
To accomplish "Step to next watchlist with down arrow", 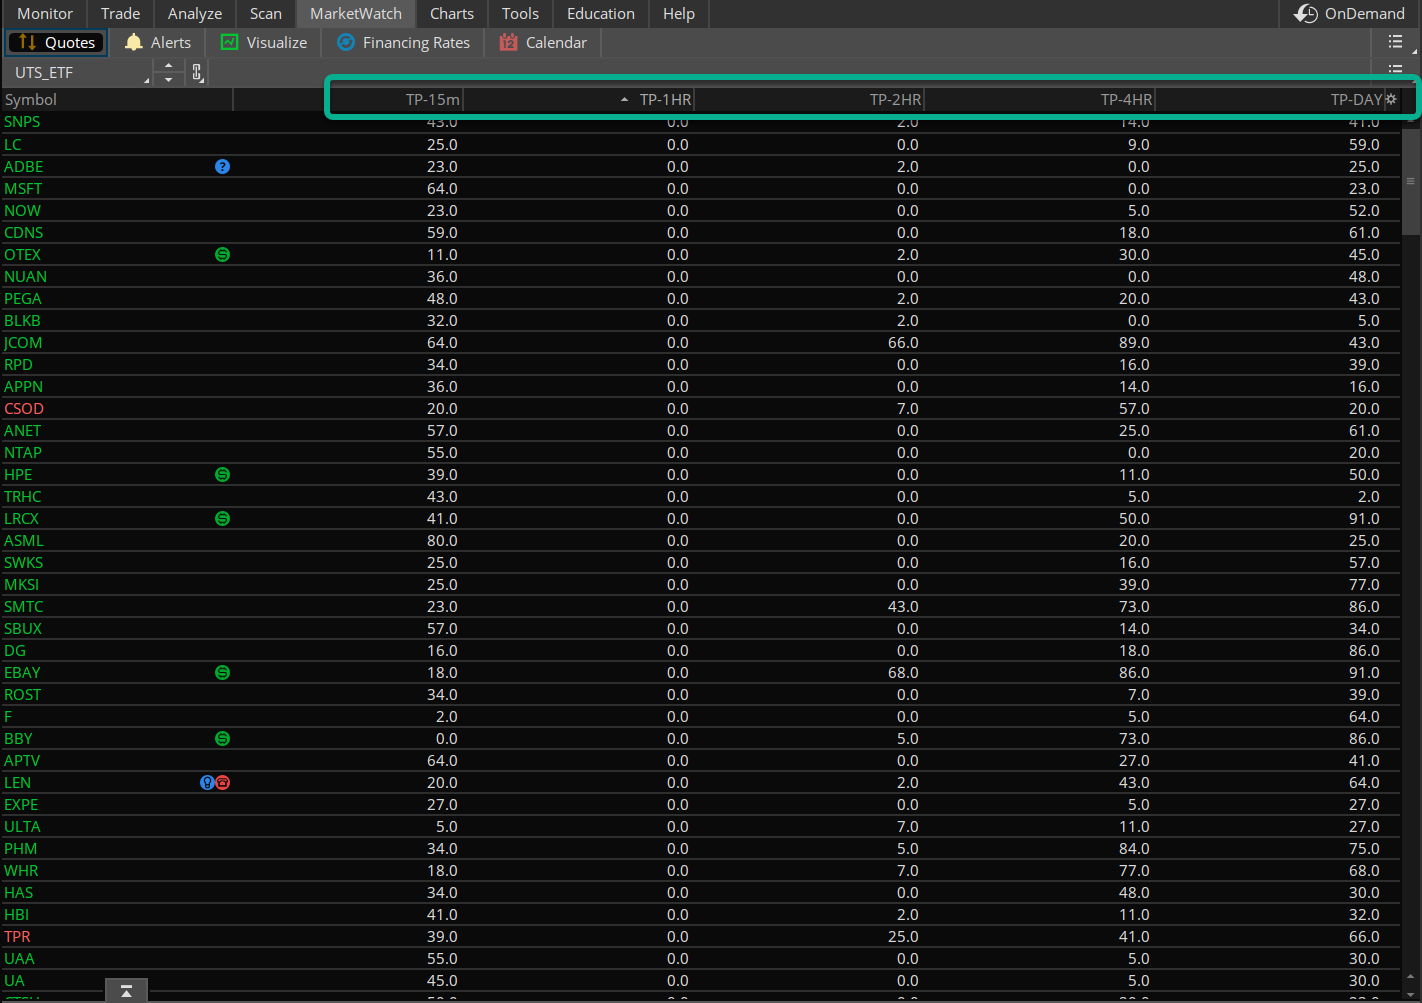I will [168, 79].
